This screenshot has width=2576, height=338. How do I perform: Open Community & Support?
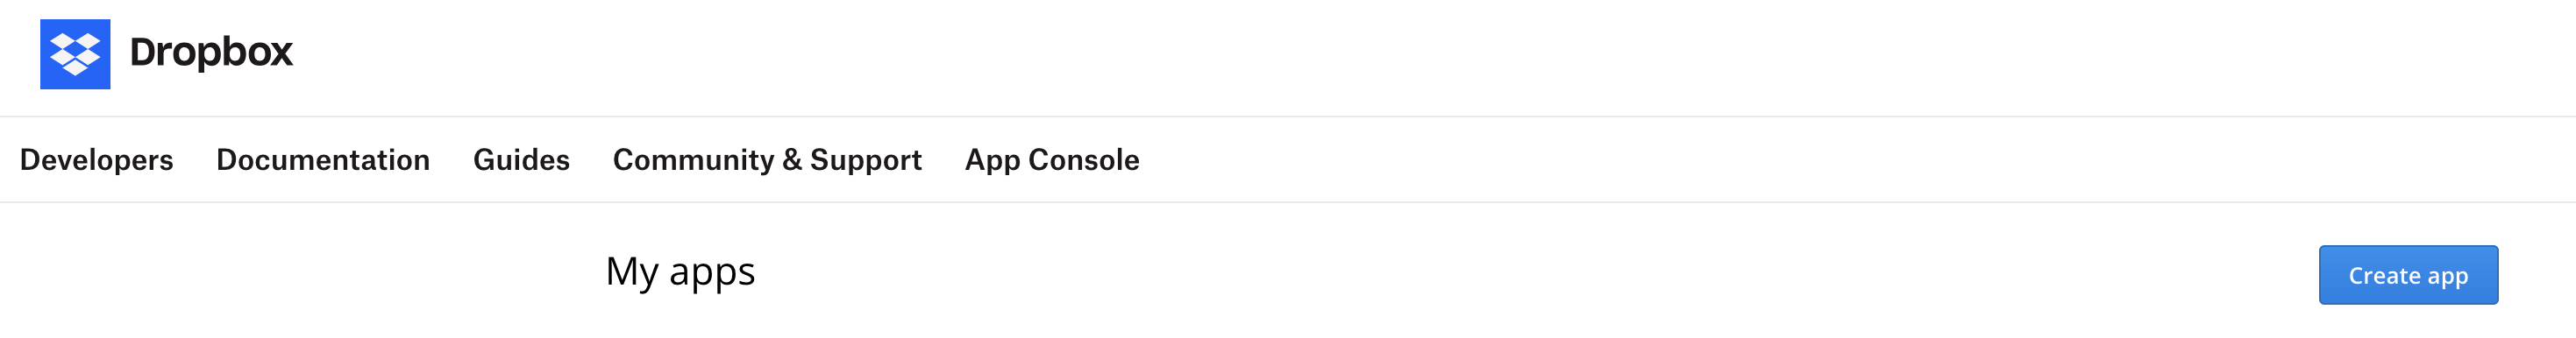point(767,160)
